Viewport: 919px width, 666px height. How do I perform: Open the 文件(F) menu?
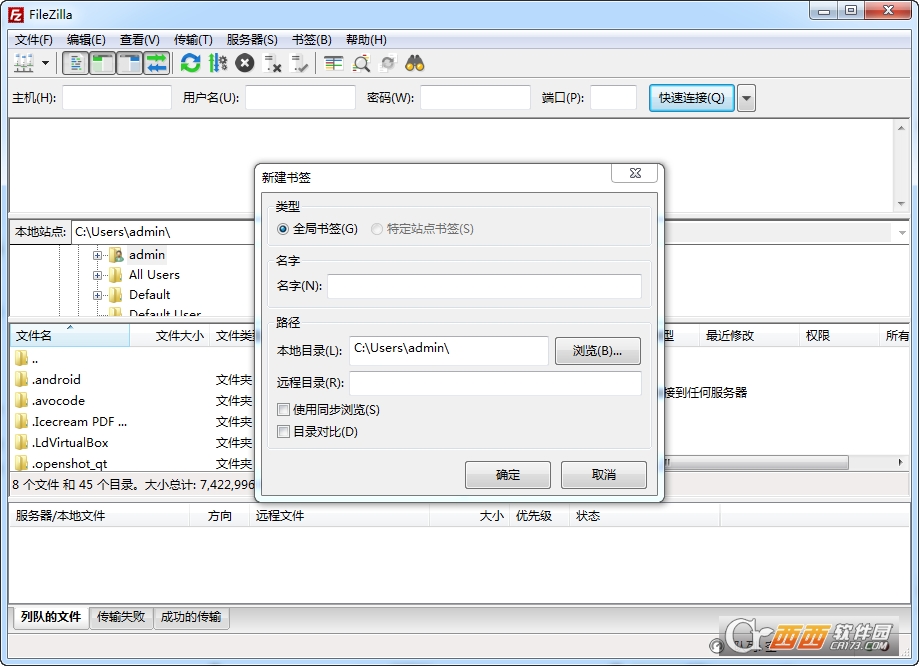click(x=34, y=39)
